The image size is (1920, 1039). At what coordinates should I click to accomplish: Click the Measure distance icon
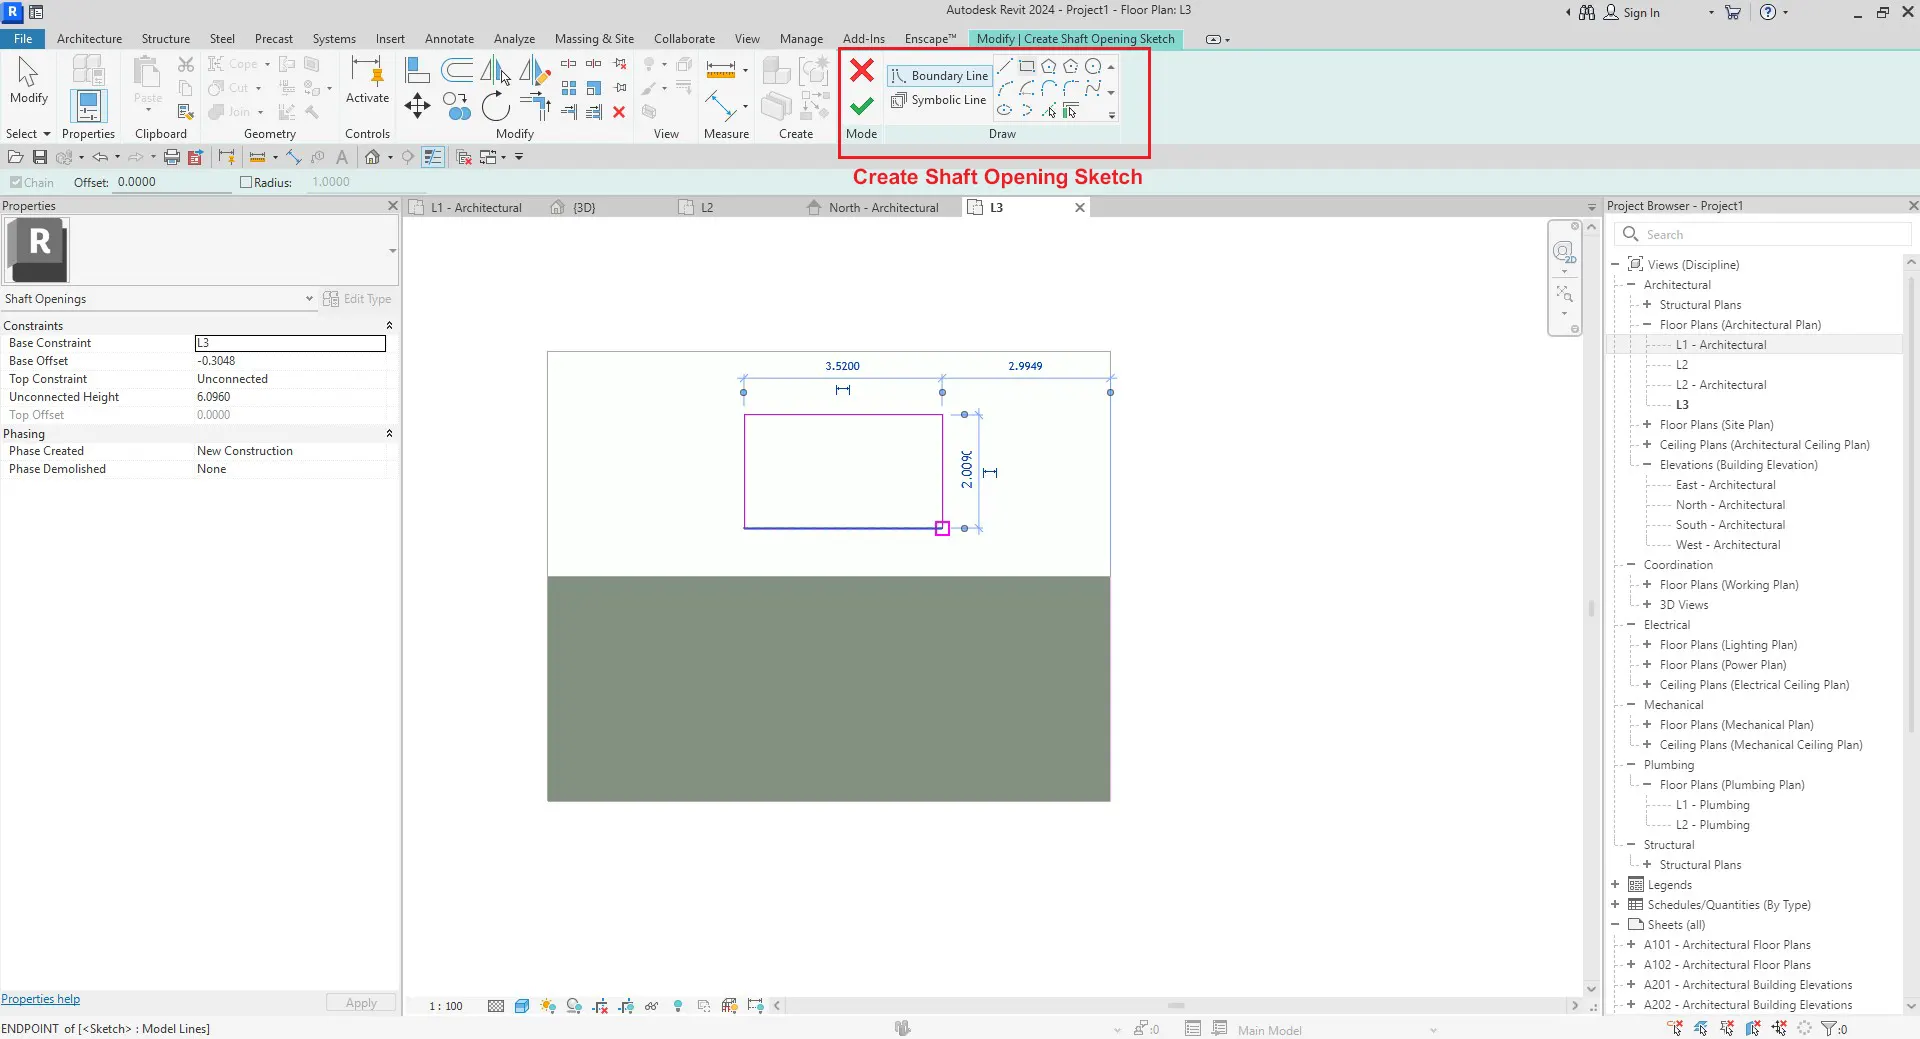(721, 69)
